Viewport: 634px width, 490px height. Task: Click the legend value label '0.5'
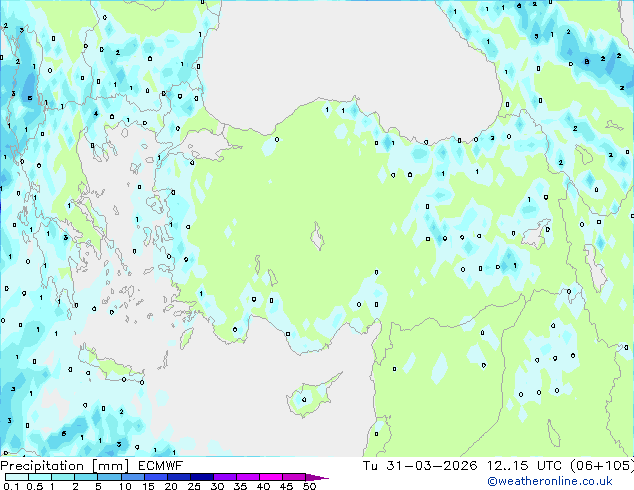(x=35, y=486)
